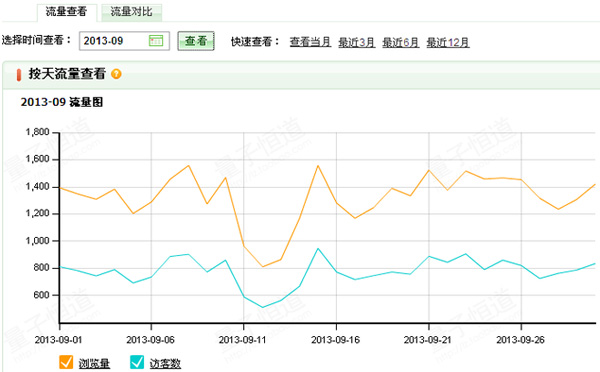
Task: Click the 2013-09 流量图 chart title
Action: [x=62, y=102]
